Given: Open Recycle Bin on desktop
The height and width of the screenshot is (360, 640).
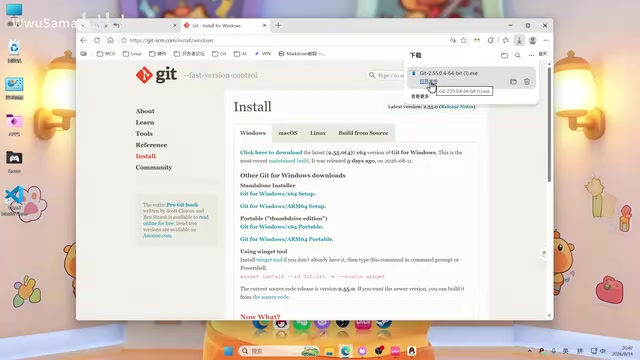Looking at the screenshot, I should coord(14,51).
